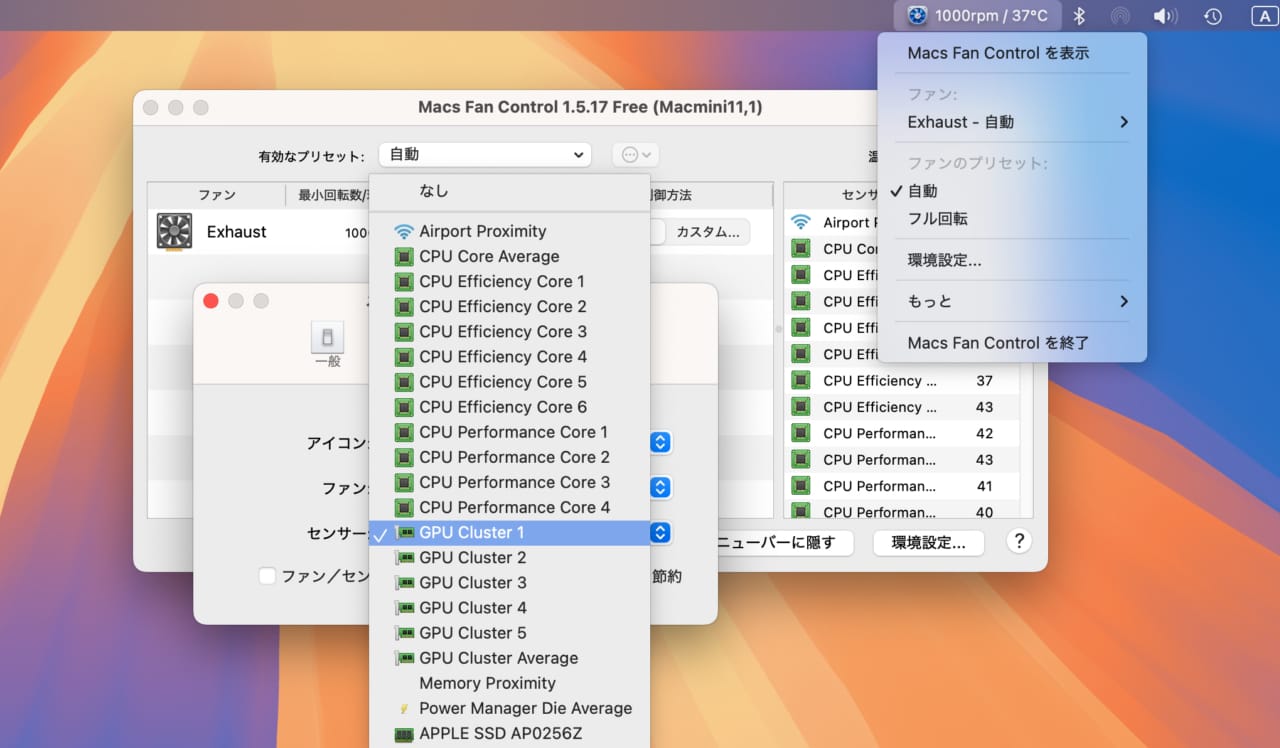Click the Exhaust fan name in list

[236, 232]
